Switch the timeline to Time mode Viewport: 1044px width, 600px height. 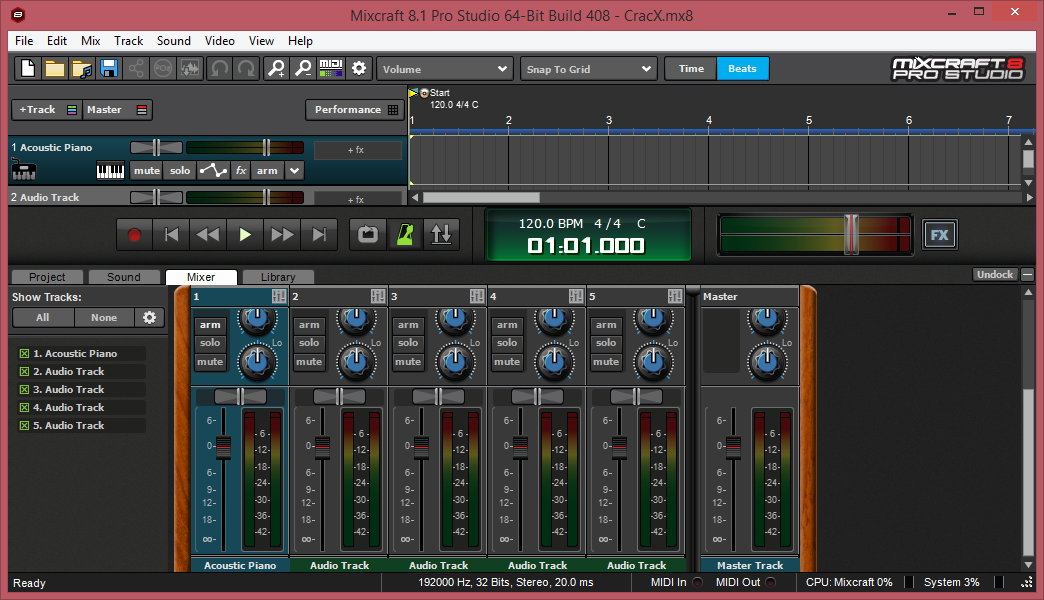[x=691, y=69]
